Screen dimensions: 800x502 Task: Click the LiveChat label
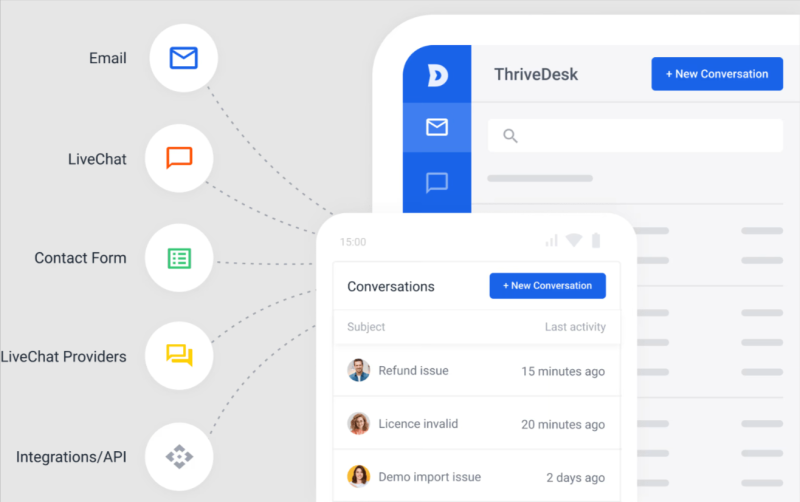97,159
